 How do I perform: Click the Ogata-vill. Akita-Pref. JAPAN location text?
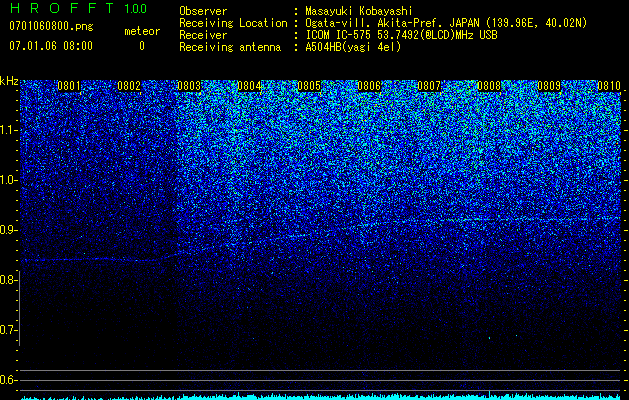coord(446,23)
